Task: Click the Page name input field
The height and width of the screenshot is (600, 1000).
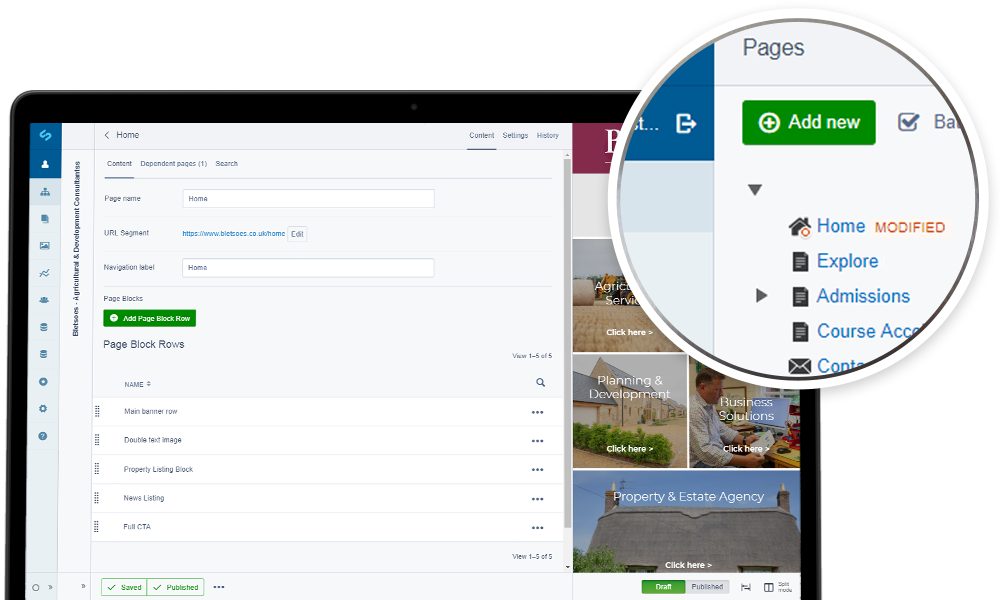Action: coord(308,198)
